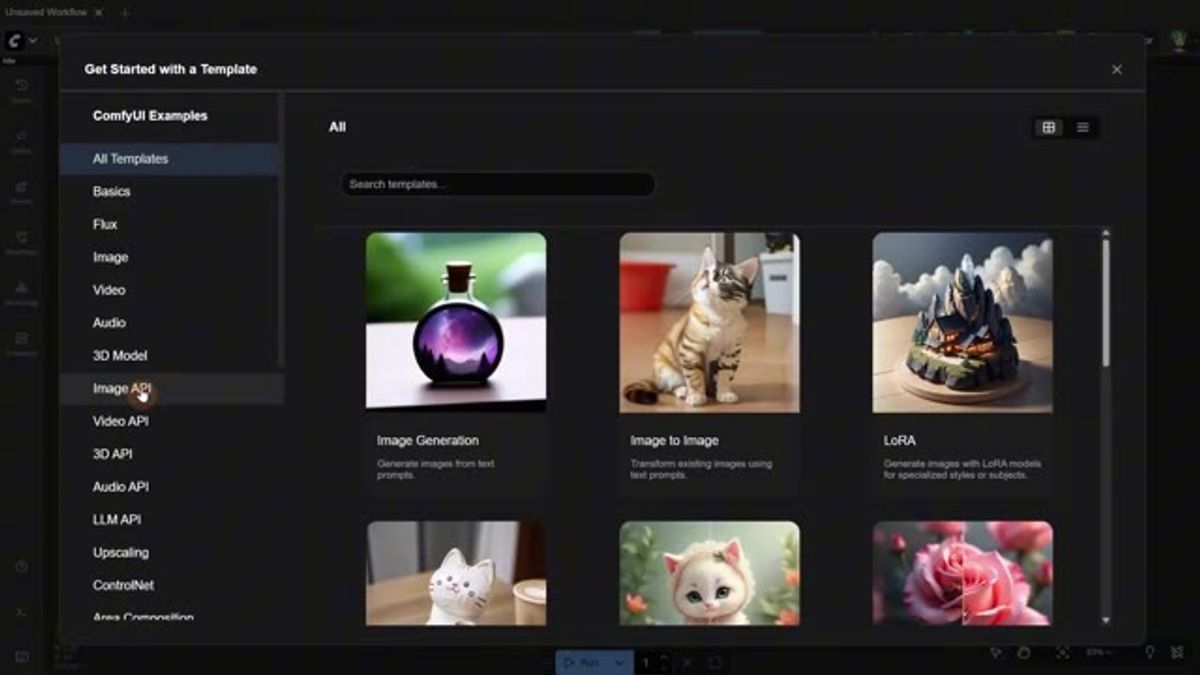
Task: Cancel current run with X icon
Action: (688, 662)
